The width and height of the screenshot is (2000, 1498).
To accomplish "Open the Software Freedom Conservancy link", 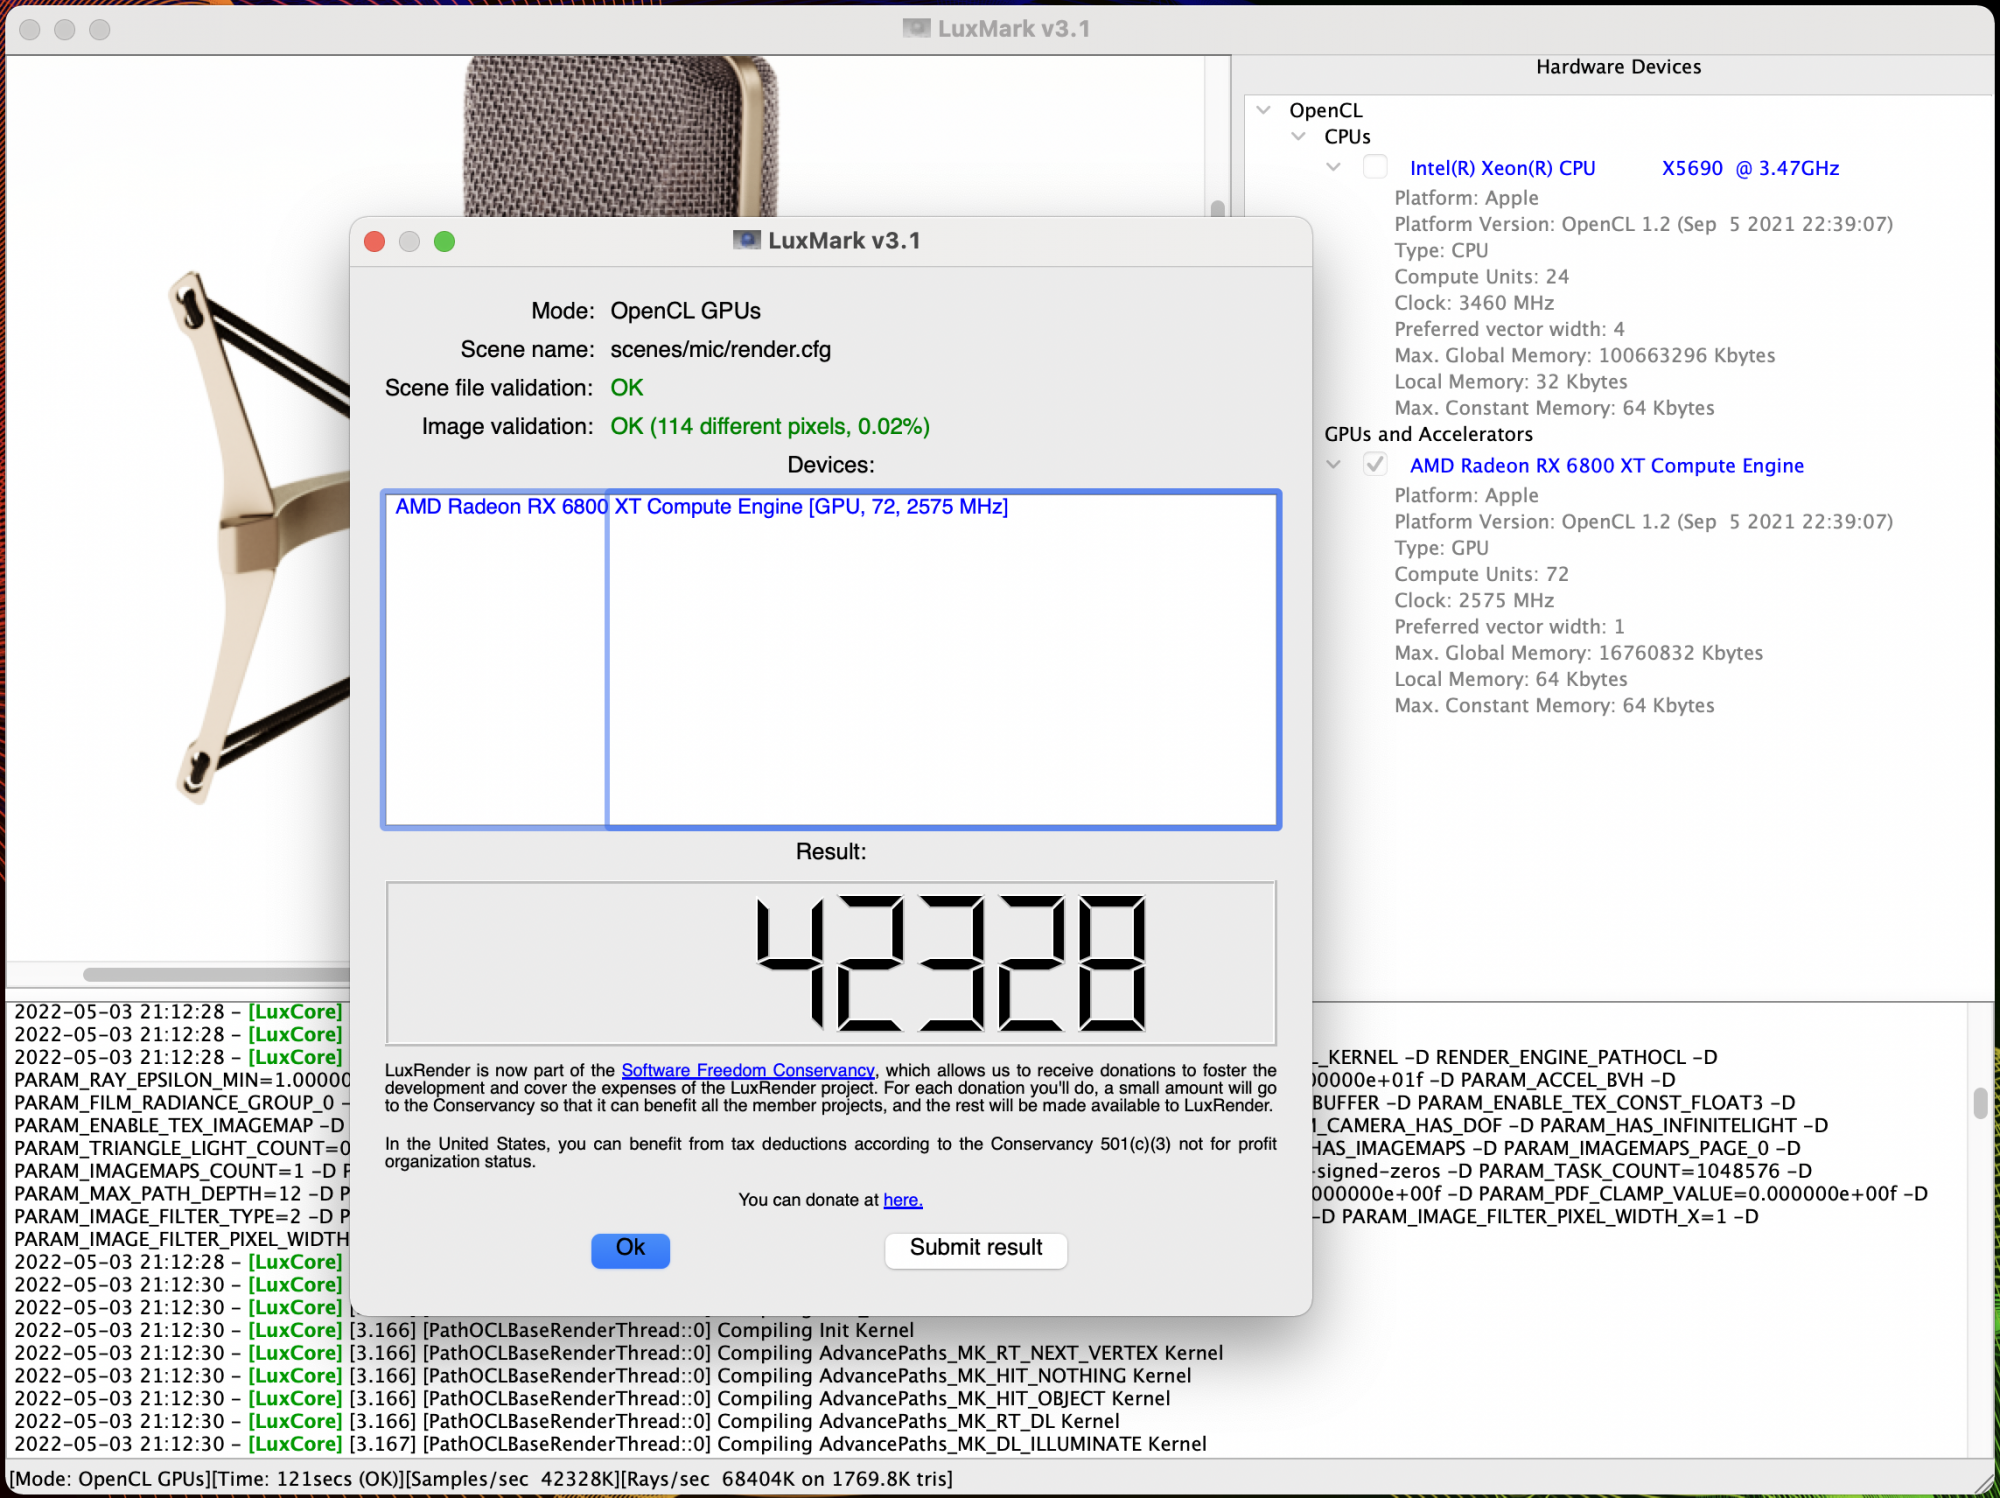I will coord(748,1070).
